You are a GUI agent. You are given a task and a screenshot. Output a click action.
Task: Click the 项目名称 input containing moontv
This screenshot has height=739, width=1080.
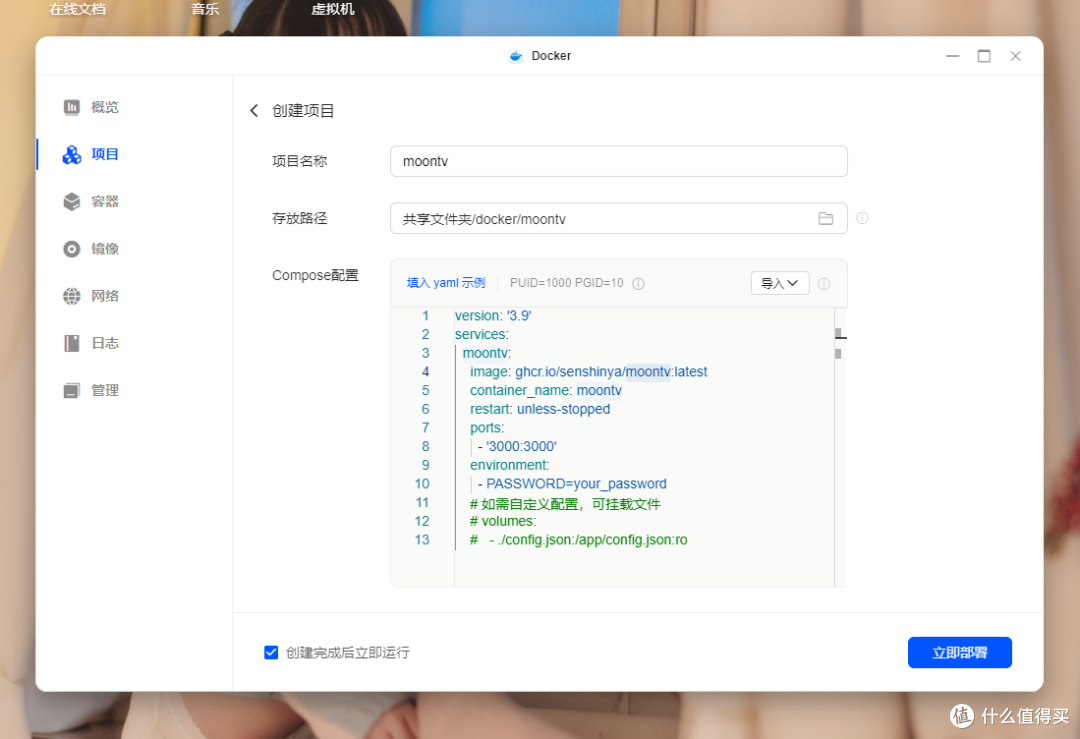pyautogui.click(x=618, y=161)
